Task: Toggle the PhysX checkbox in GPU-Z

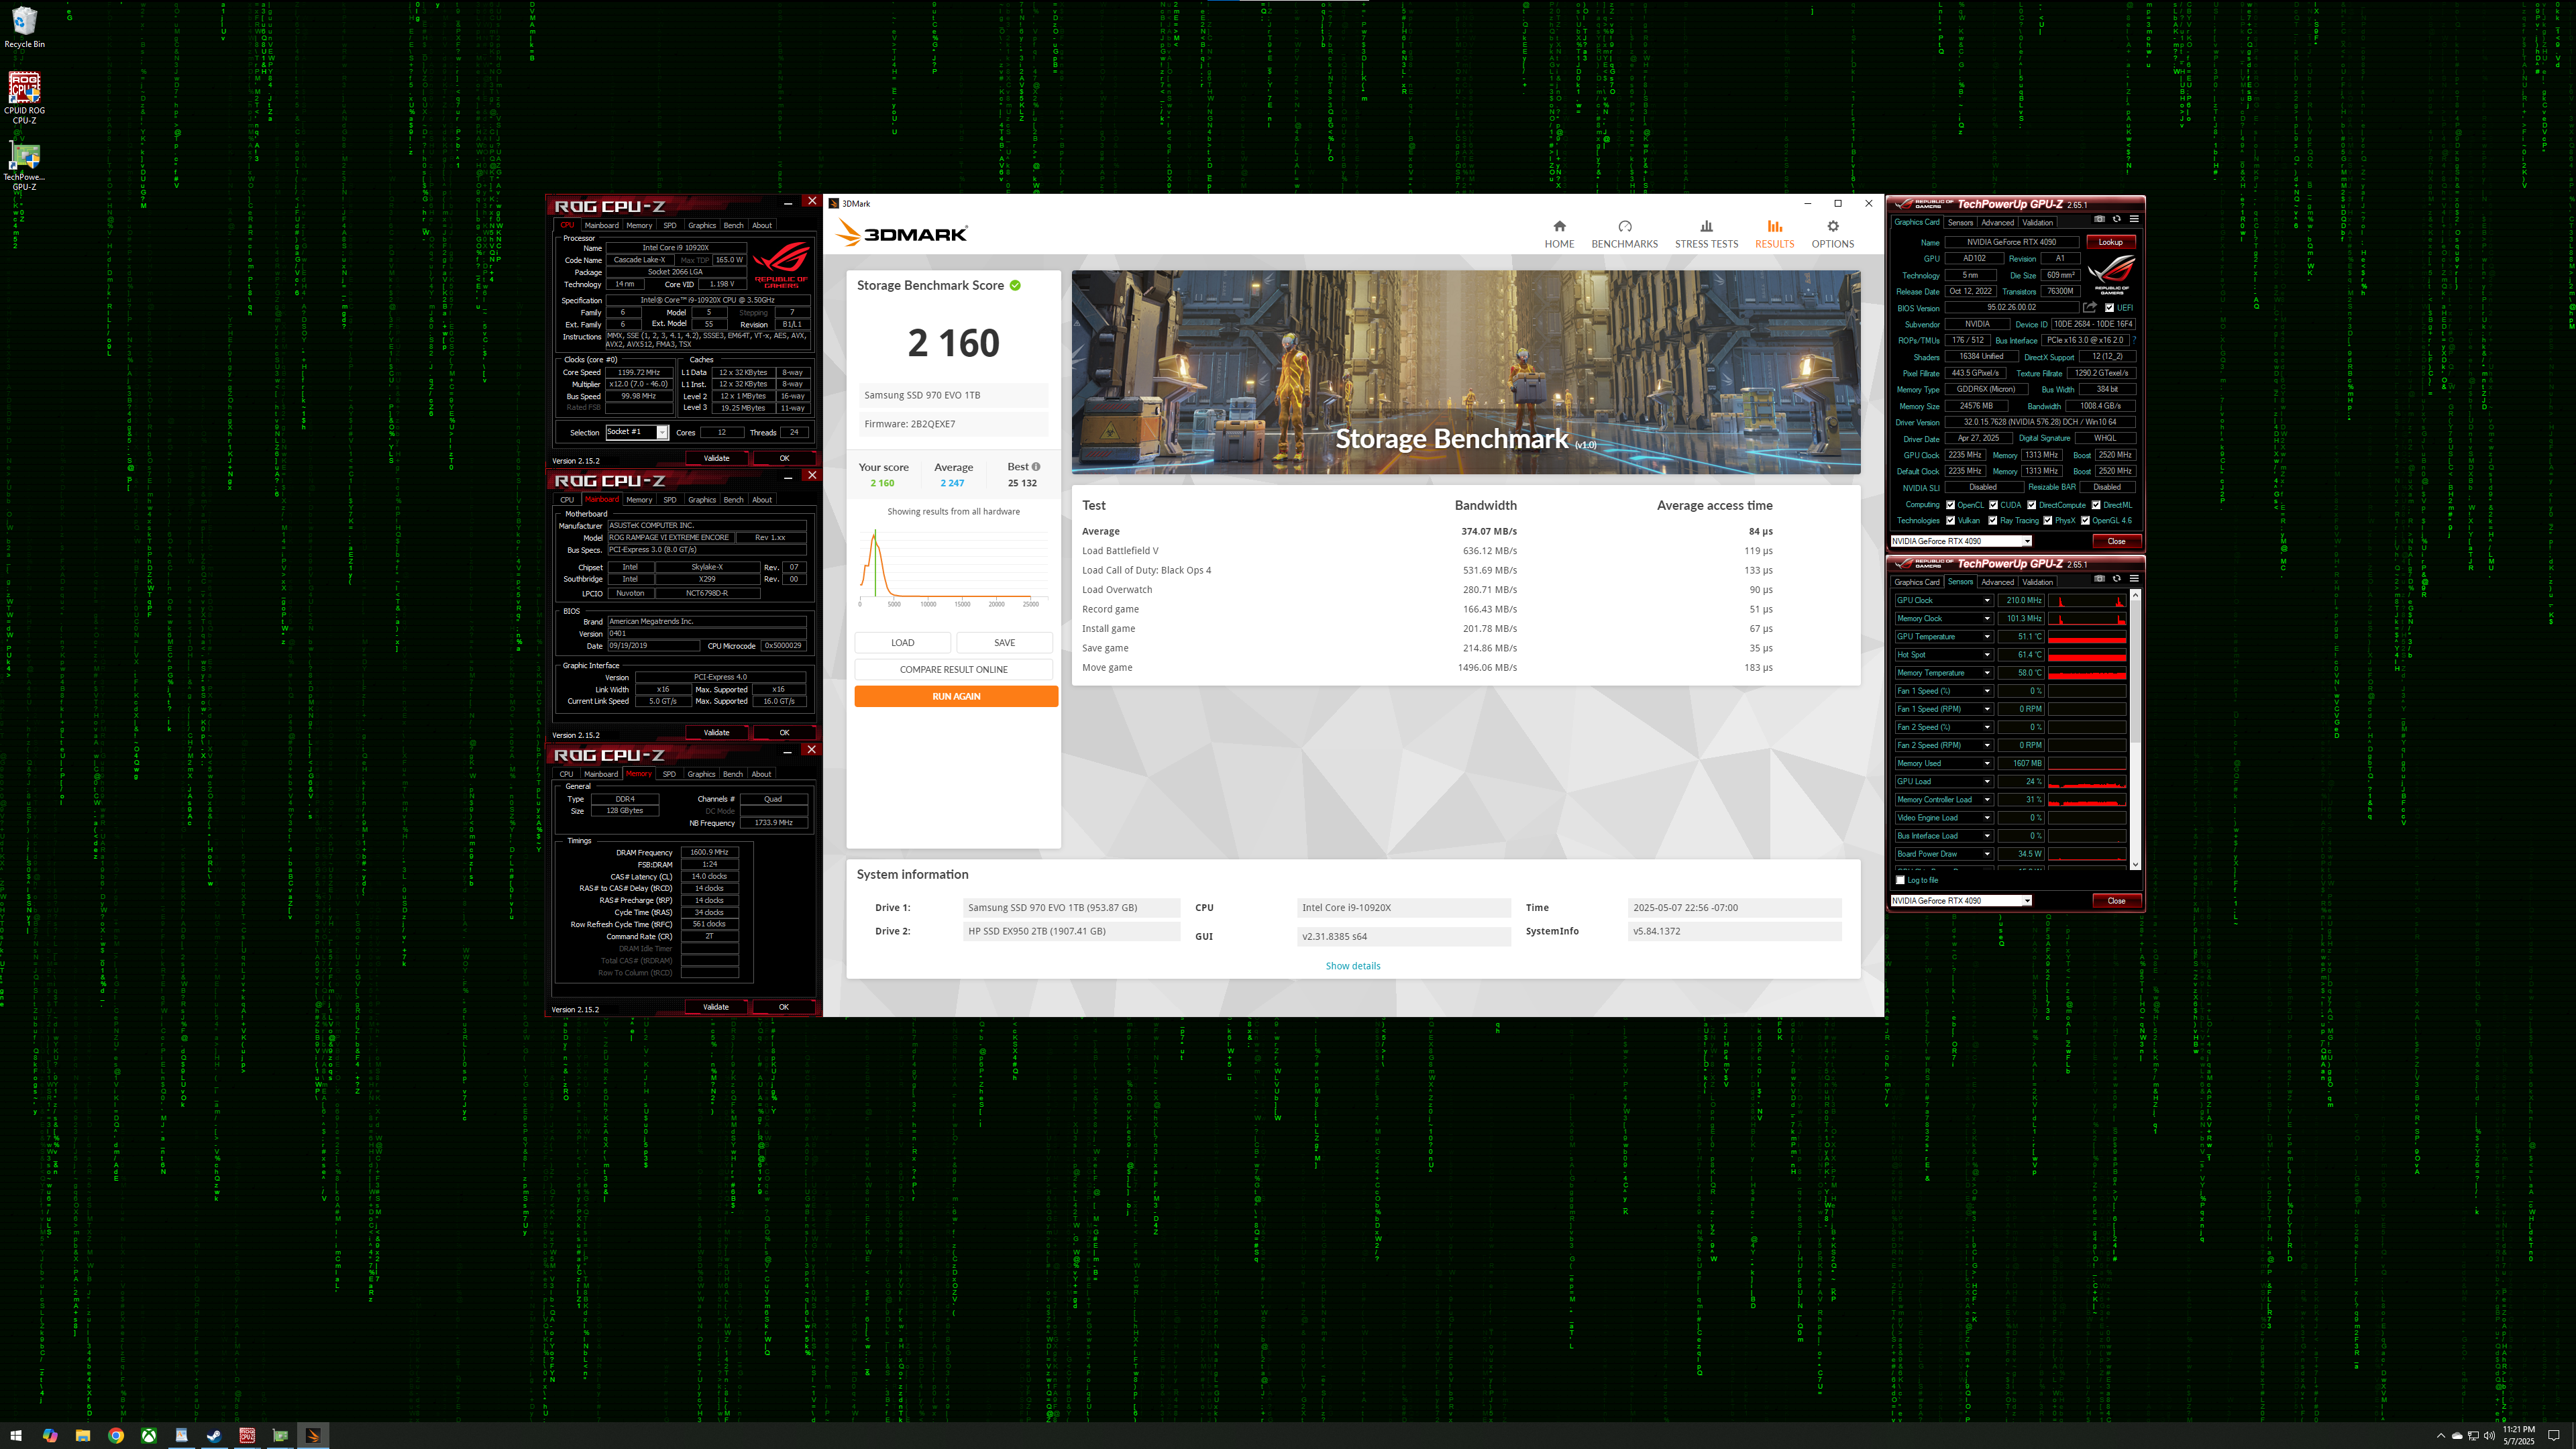Action: 2048,520
